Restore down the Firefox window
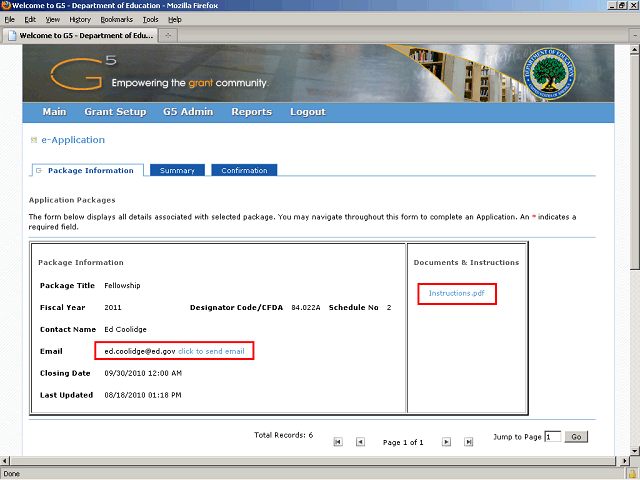 (622, 5)
